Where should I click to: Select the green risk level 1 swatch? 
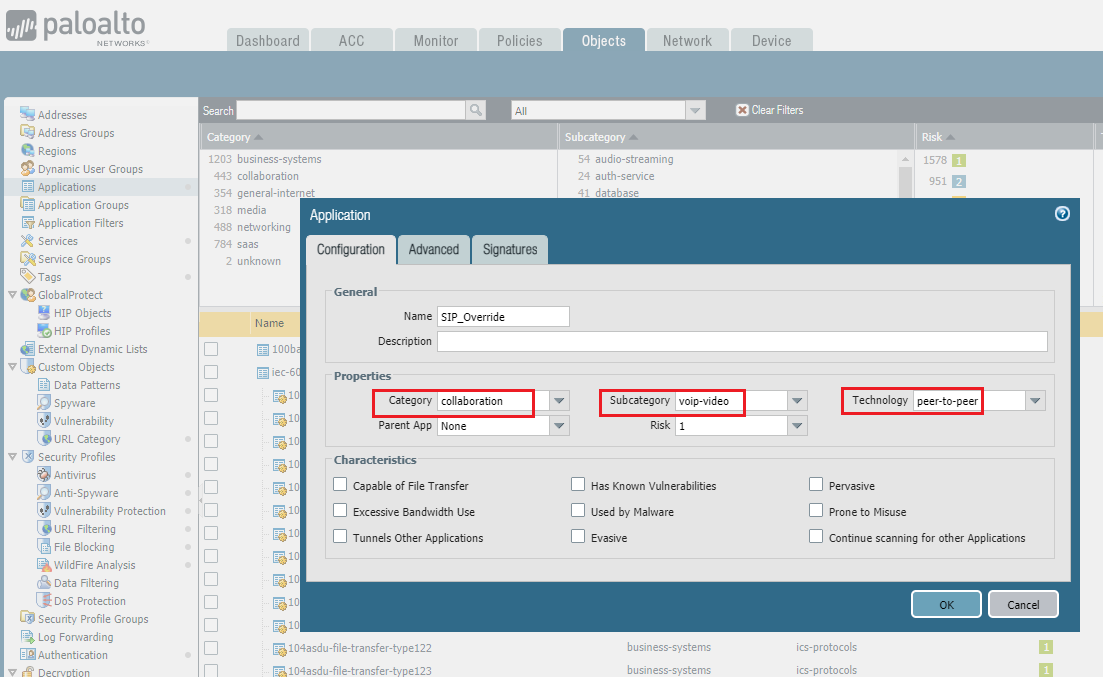958,160
